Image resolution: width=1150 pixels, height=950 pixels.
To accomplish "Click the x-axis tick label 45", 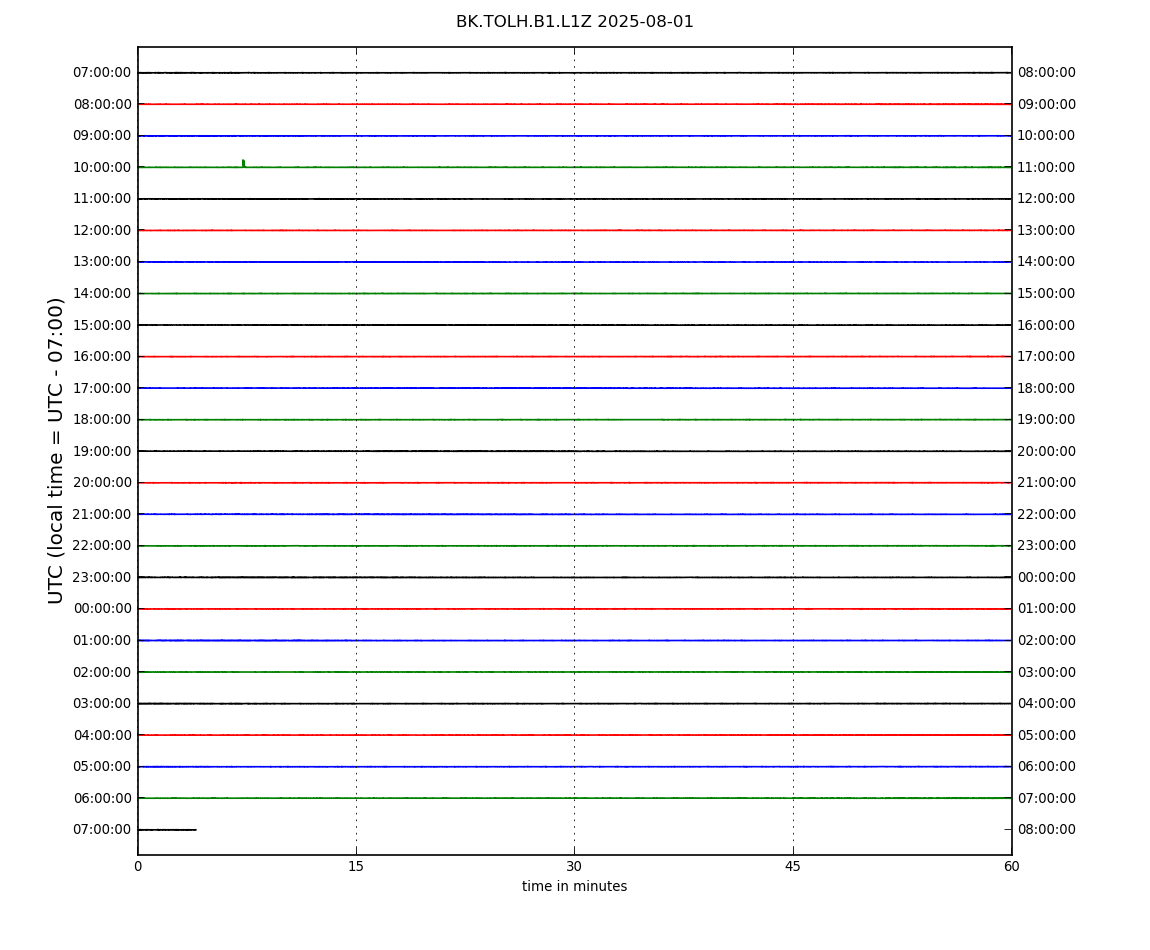I will pos(793,866).
